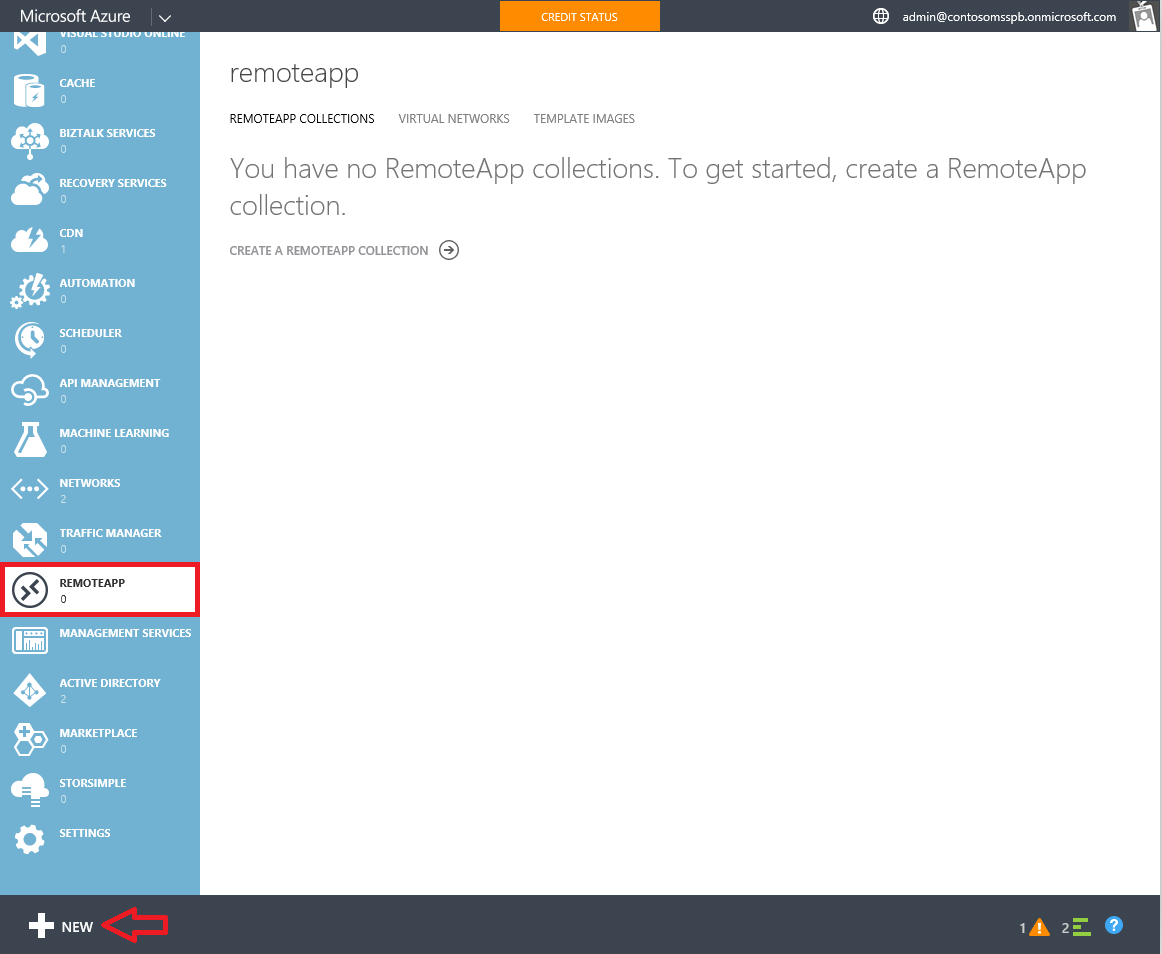
Task: Select SCHEDULER label in sidebar
Action: [90, 333]
